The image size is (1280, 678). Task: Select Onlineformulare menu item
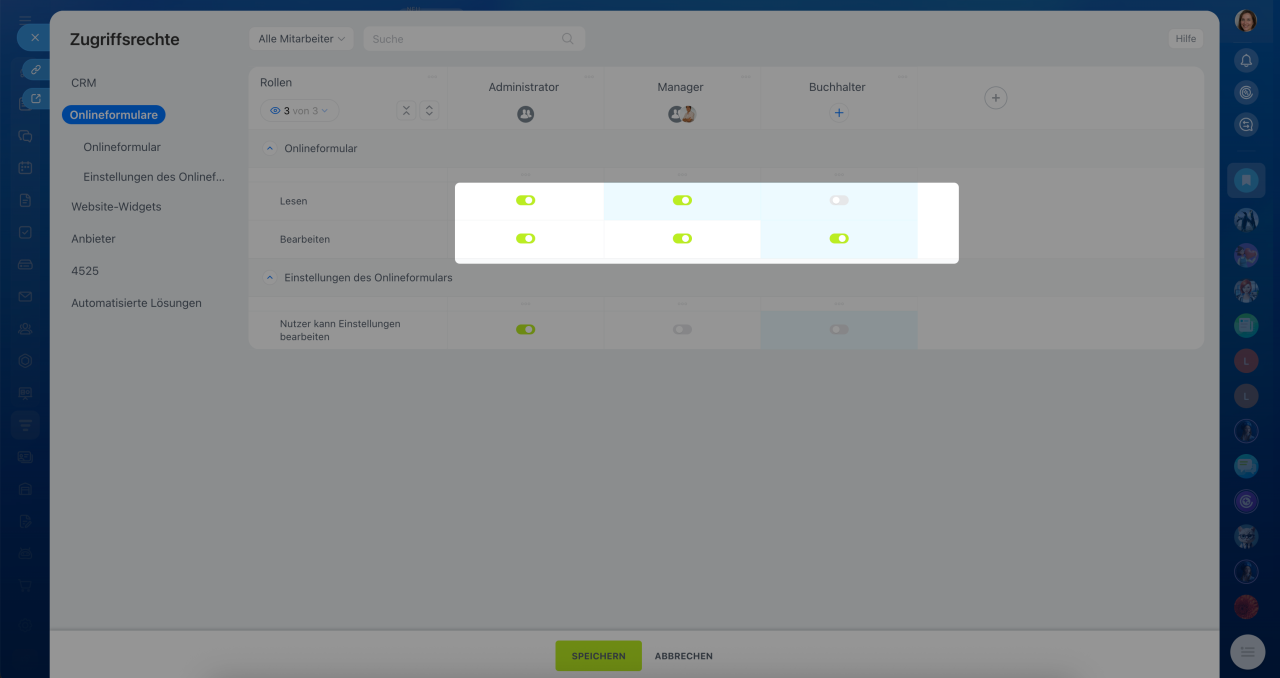pos(114,115)
